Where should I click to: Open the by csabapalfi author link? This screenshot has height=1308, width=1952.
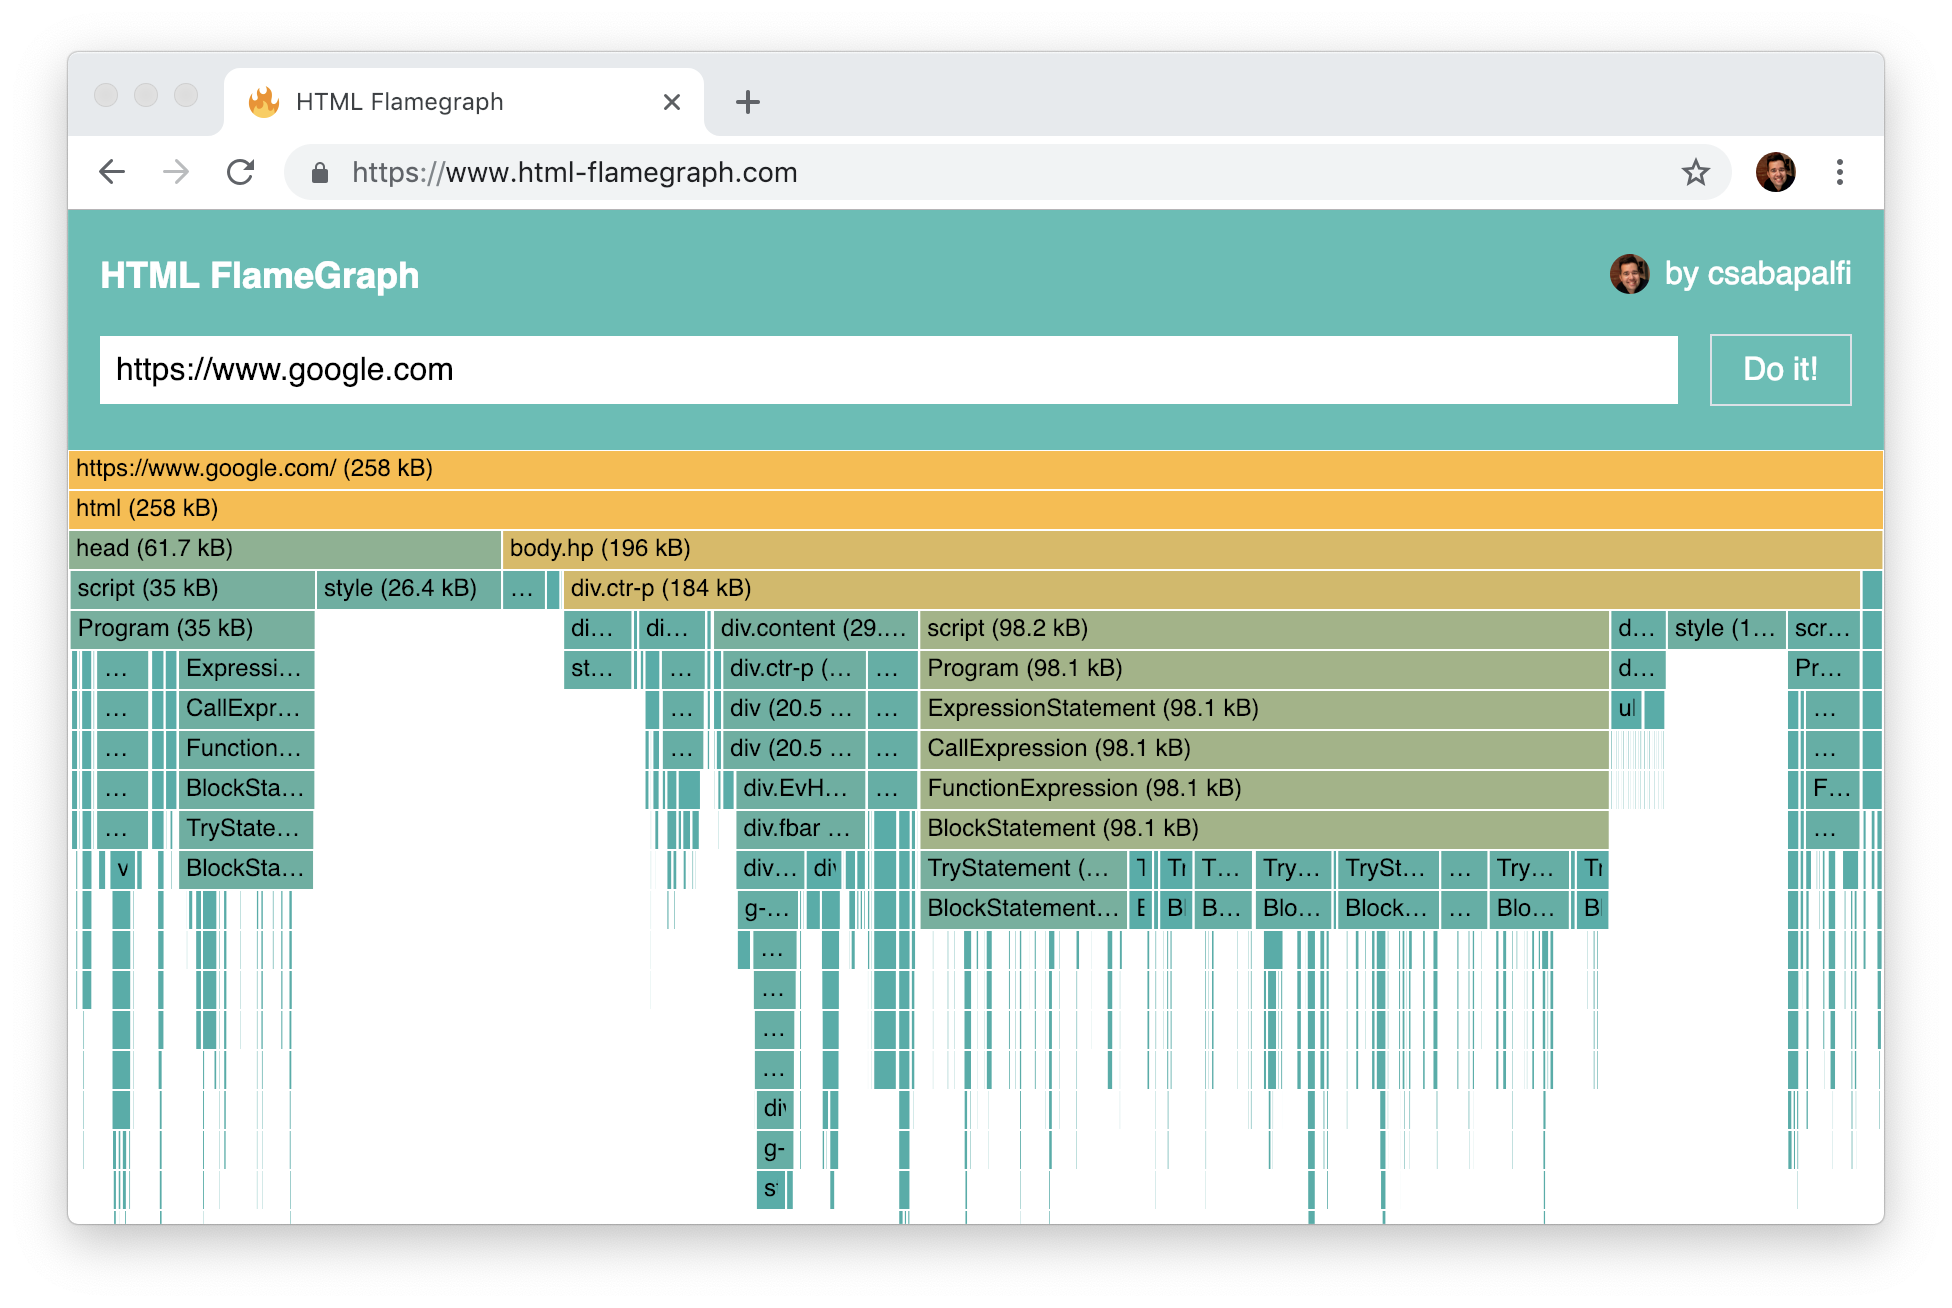click(x=1730, y=273)
